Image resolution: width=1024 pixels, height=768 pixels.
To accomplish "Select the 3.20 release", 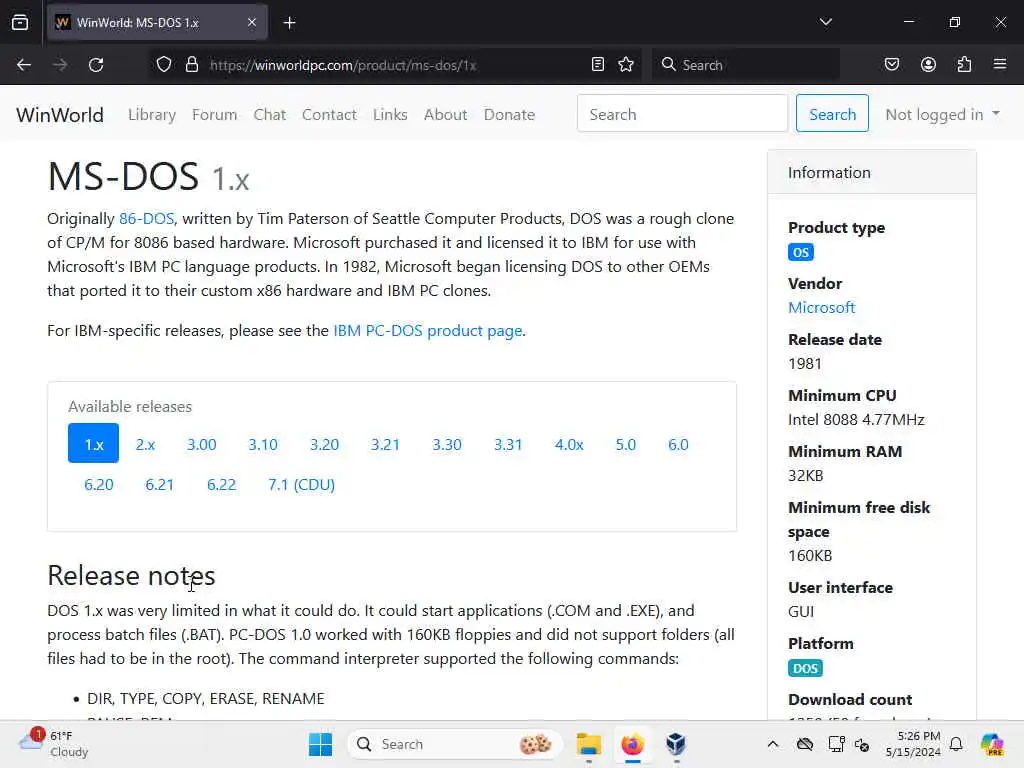I will point(324,445).
